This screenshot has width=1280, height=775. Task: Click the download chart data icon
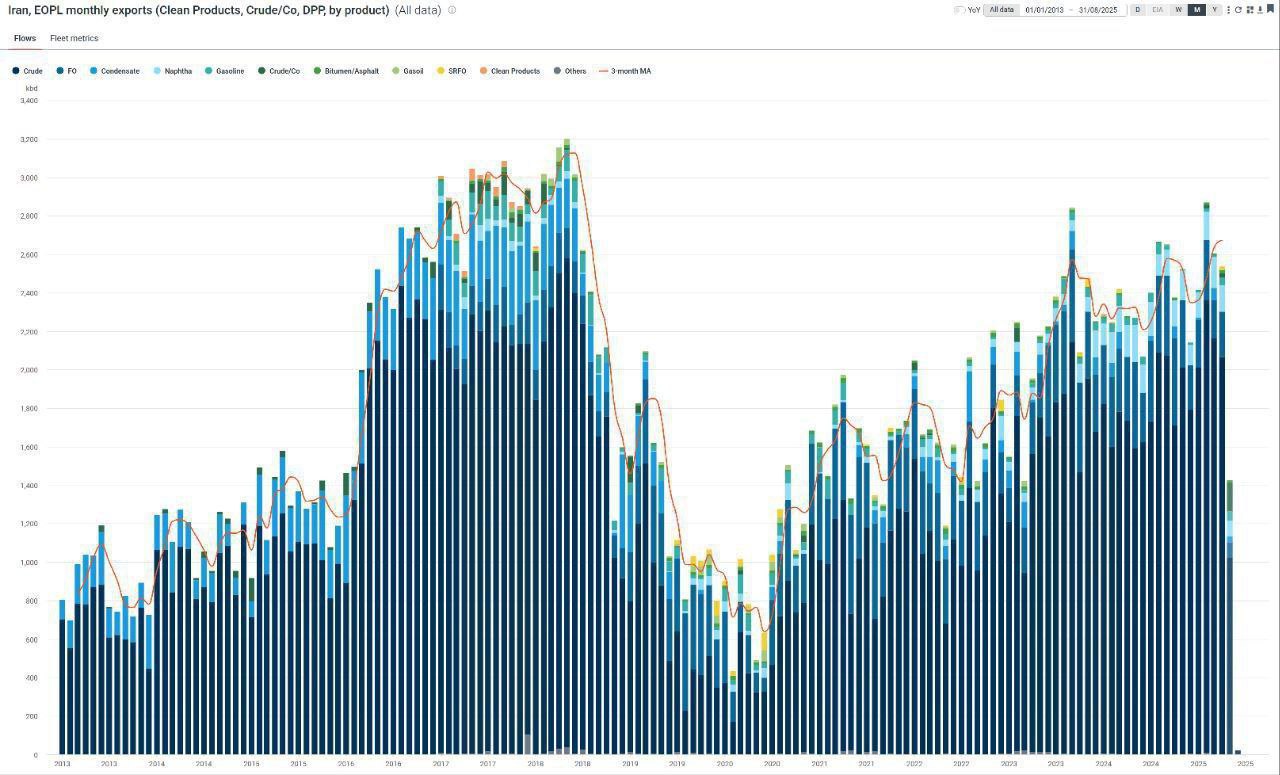pos(1260,10)
